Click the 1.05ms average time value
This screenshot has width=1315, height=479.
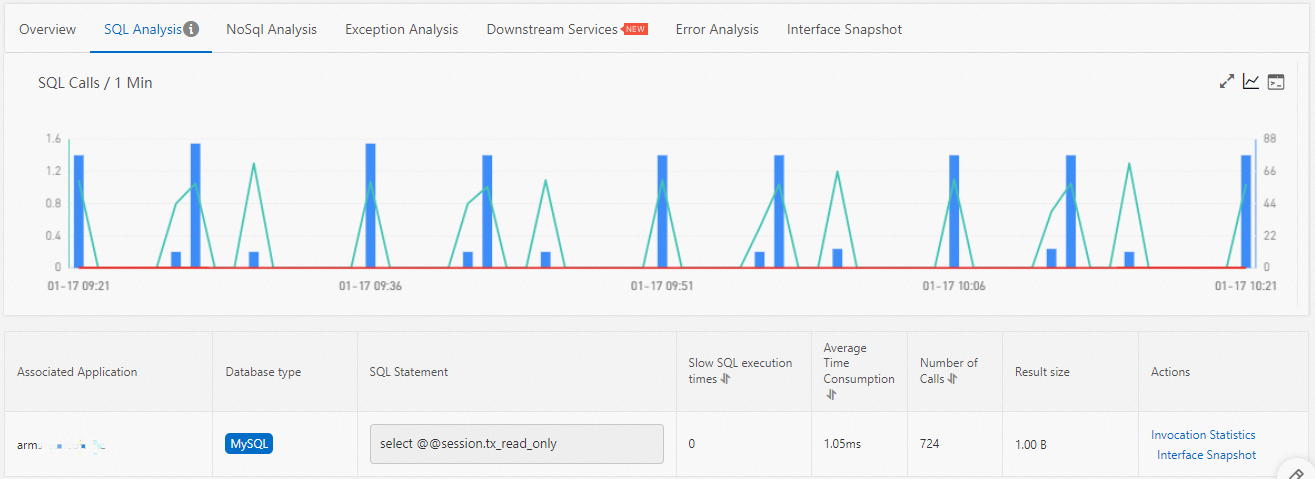pyautogui.click(x=842, y=444)
